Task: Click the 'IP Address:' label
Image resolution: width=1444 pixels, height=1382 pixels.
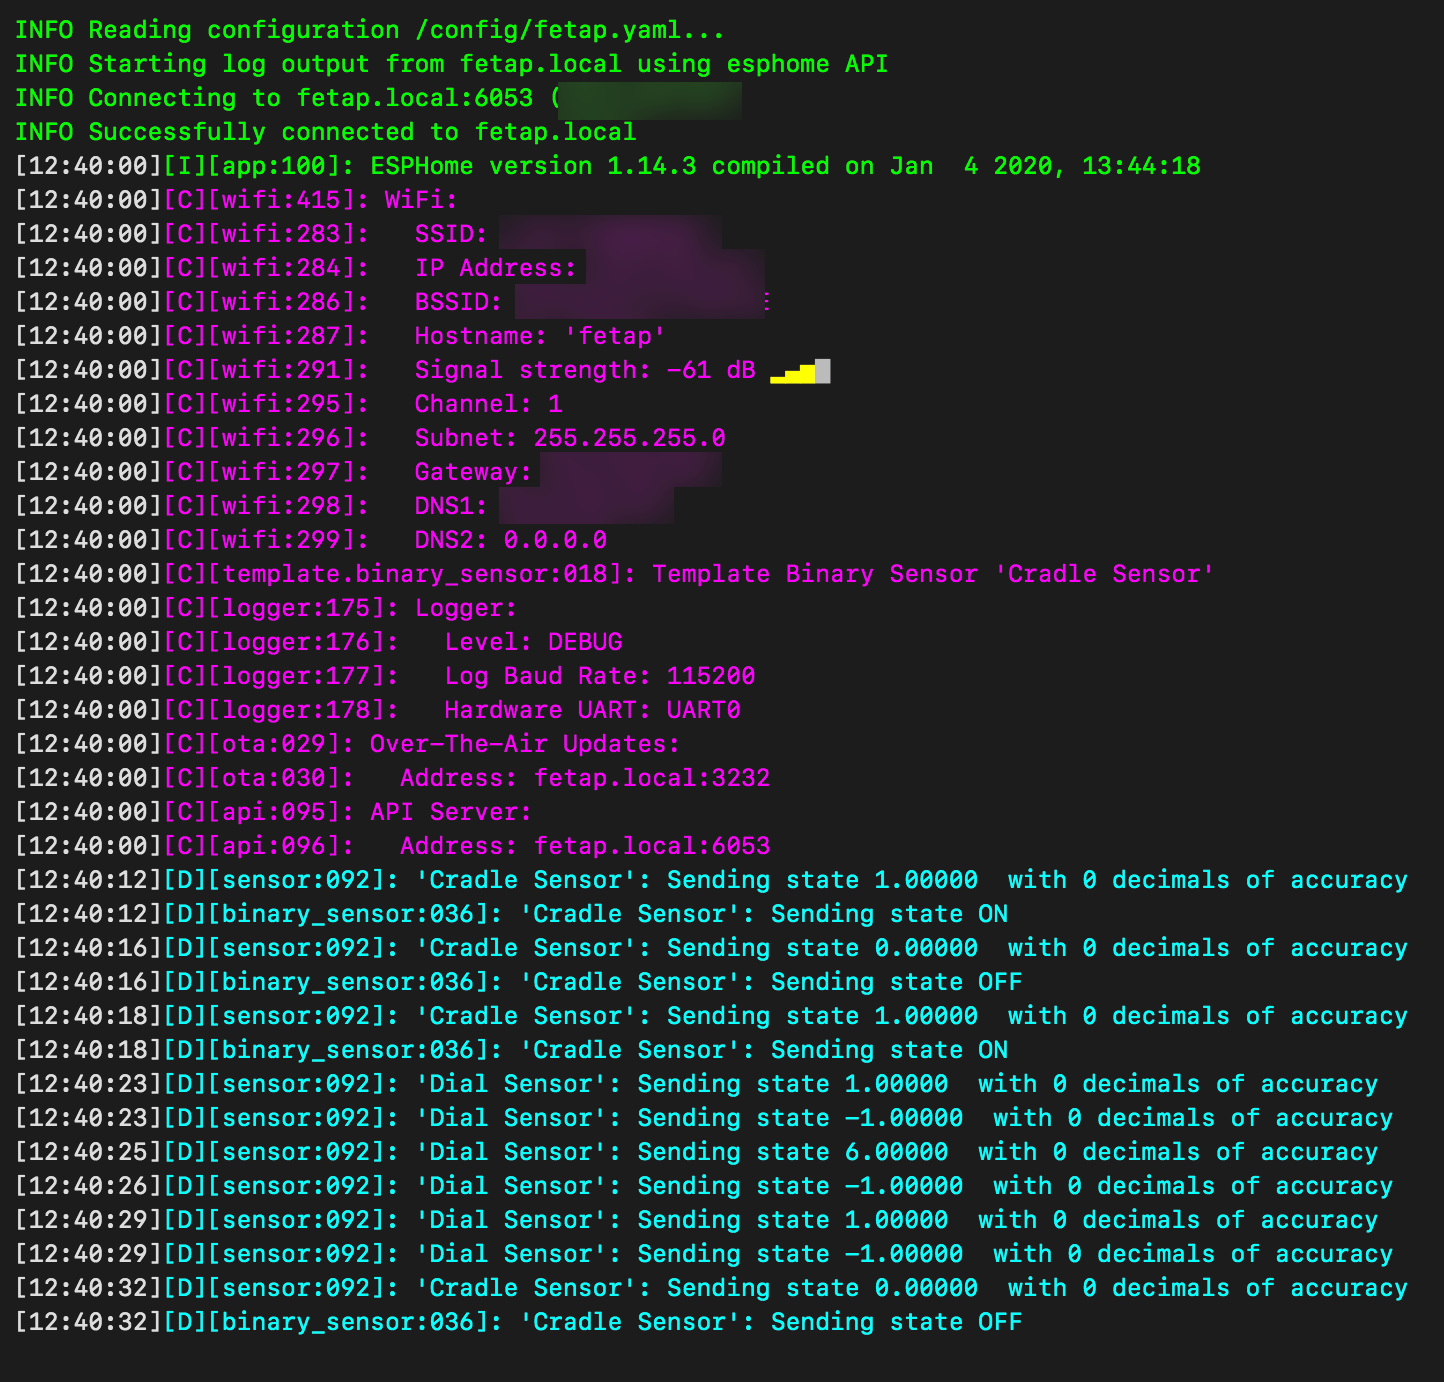Action: (496, 268)
